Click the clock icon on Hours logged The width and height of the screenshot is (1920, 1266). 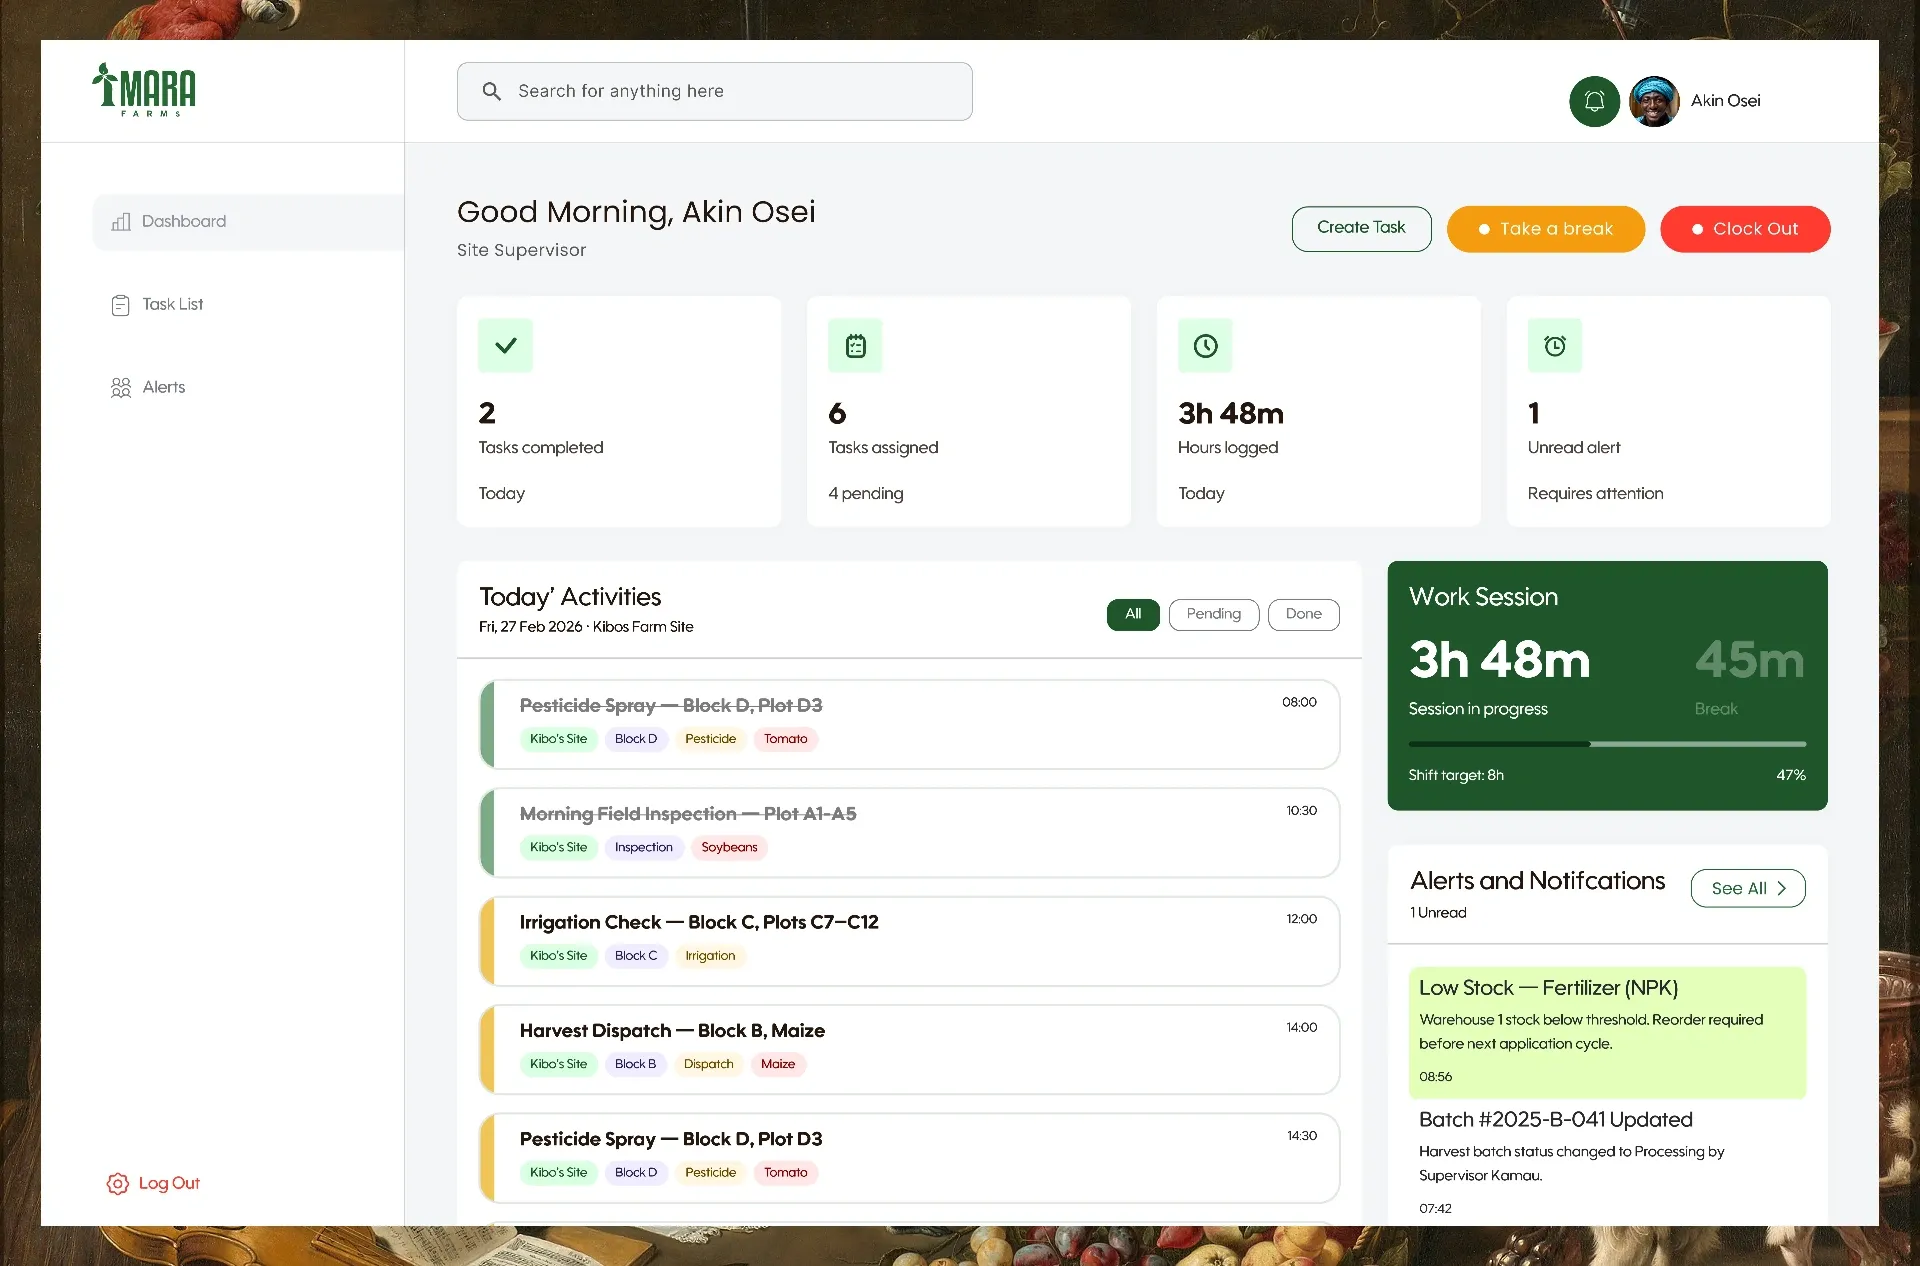click(x=1205, y=345)
